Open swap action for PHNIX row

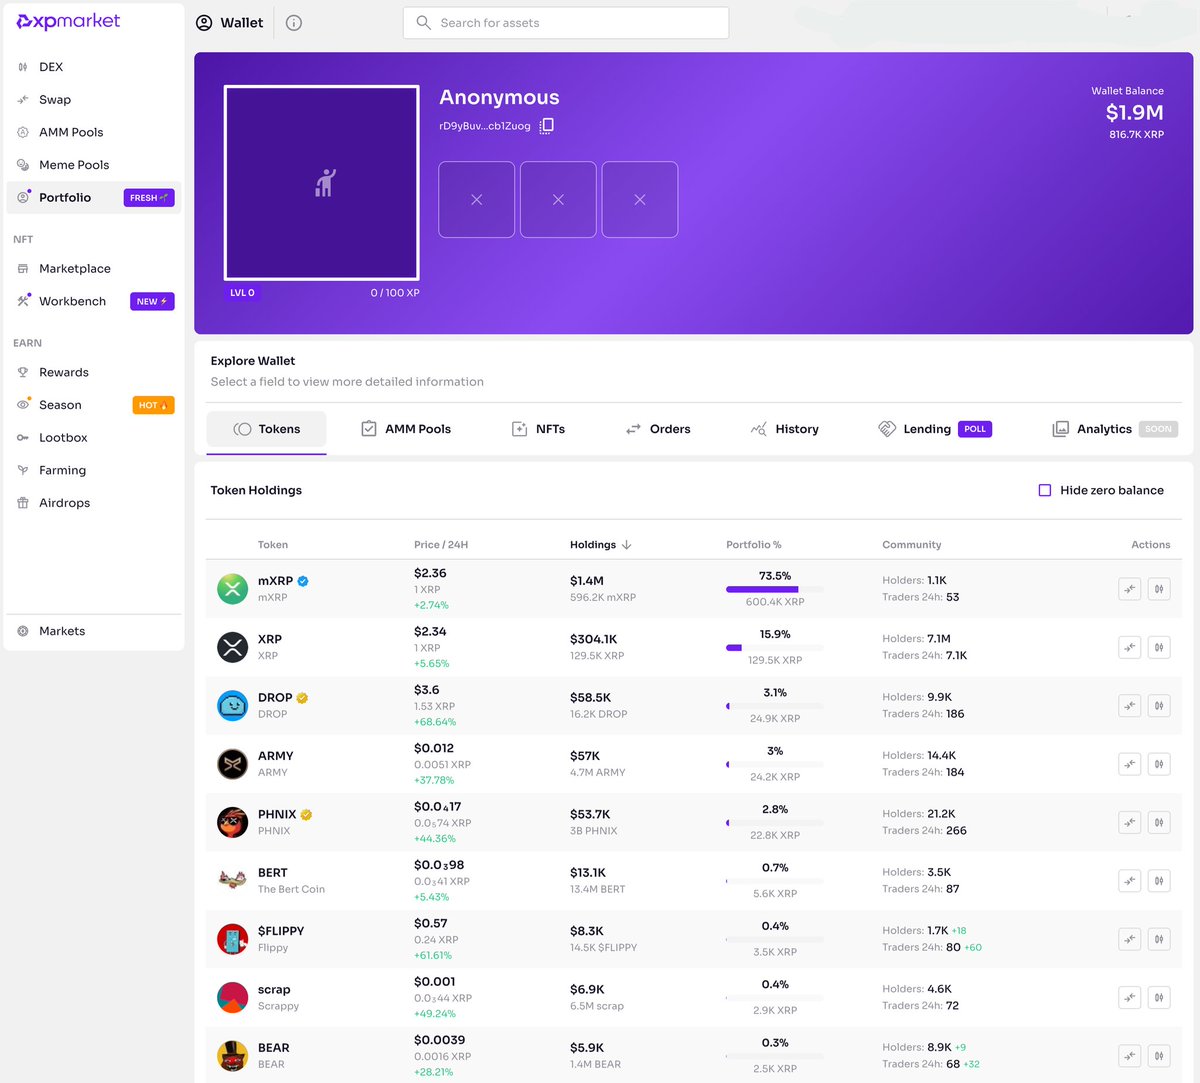click(x=1130, y=822)
